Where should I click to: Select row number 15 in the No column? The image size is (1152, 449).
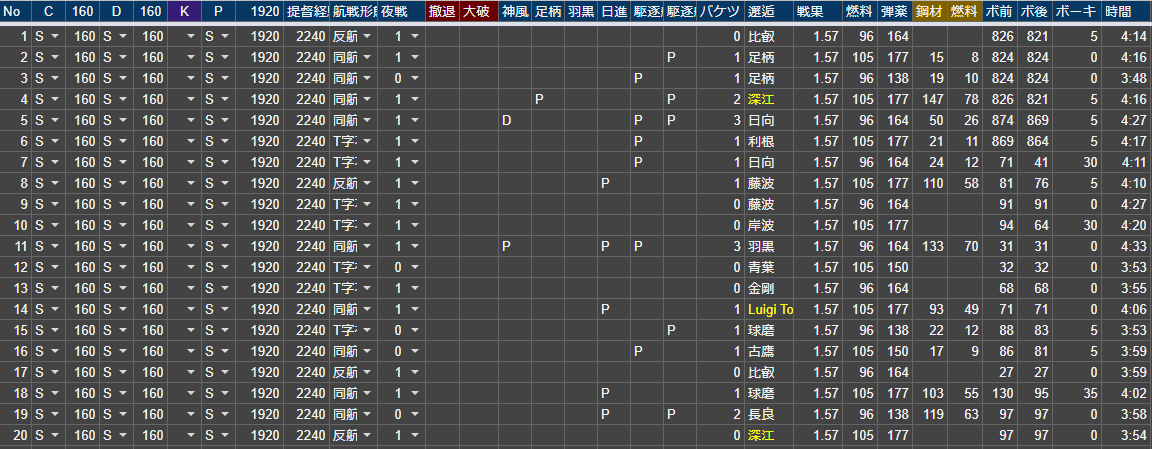tap(15, 331)
